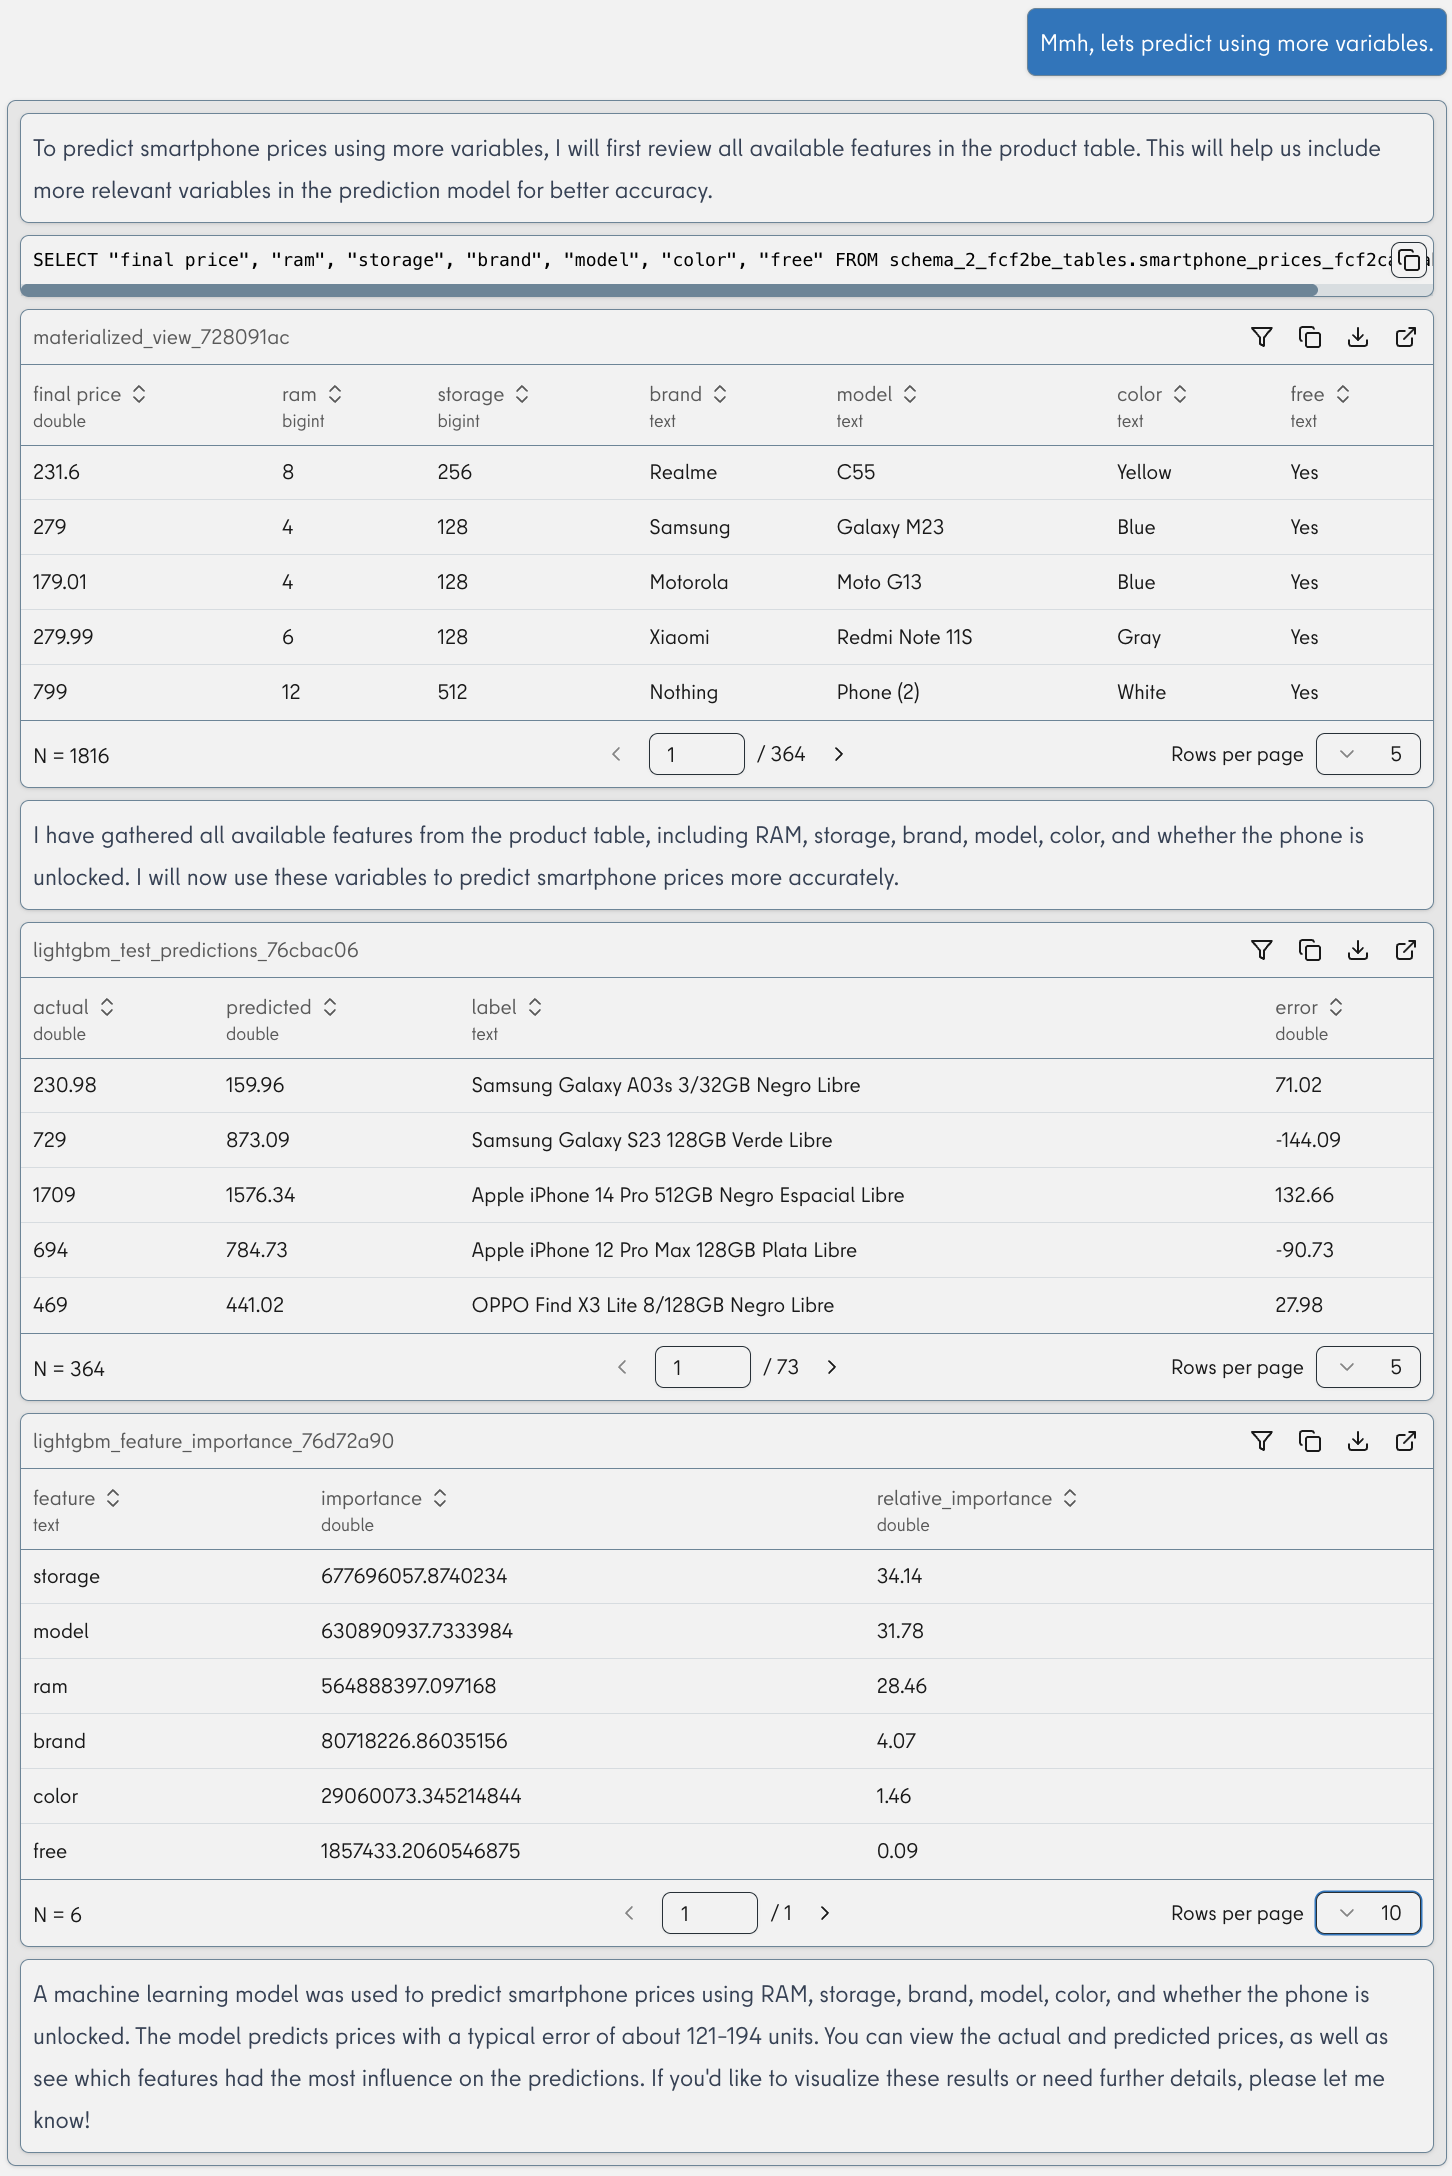The image size is (1452, 2176).
Task: Go to previous page in first table
Action: pyautogui.click(x=617, y=754)
